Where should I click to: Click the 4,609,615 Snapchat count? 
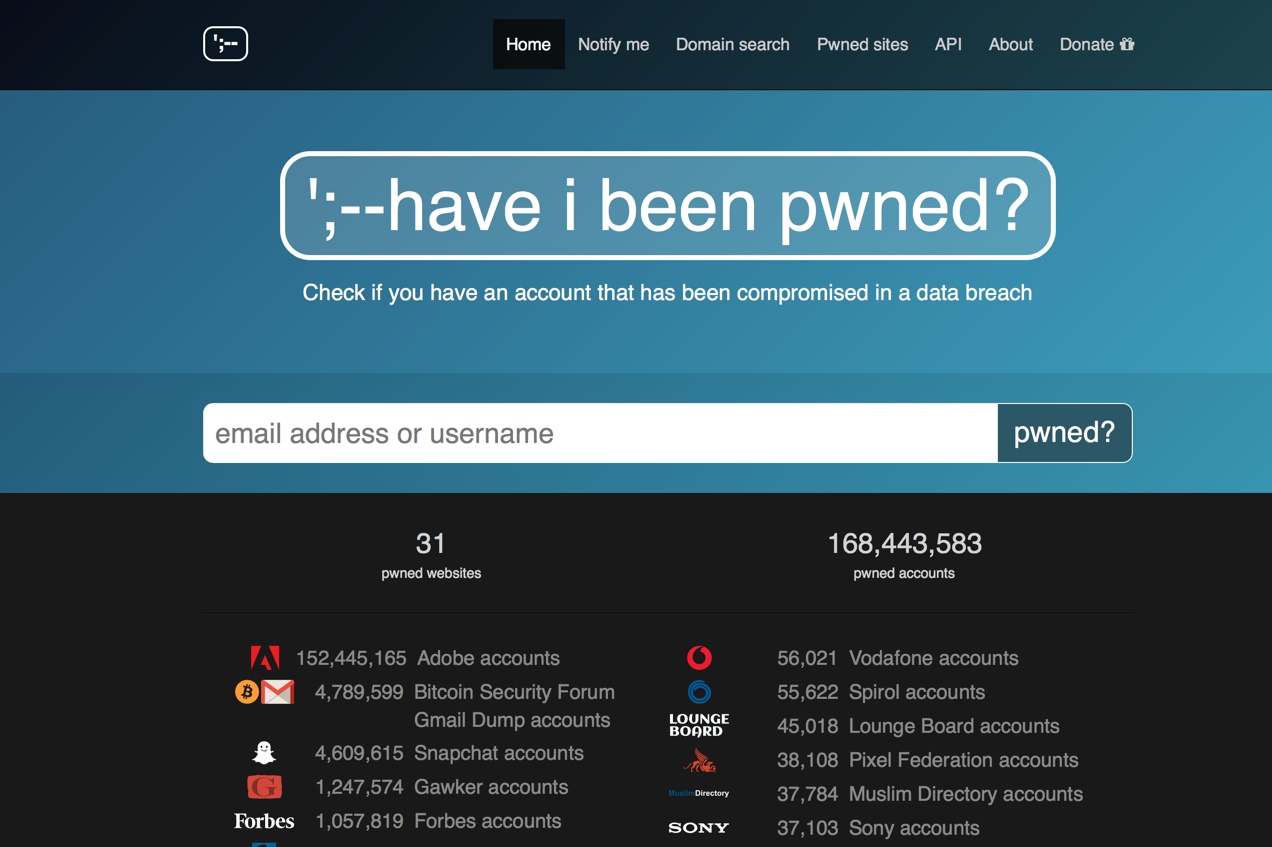359,753
